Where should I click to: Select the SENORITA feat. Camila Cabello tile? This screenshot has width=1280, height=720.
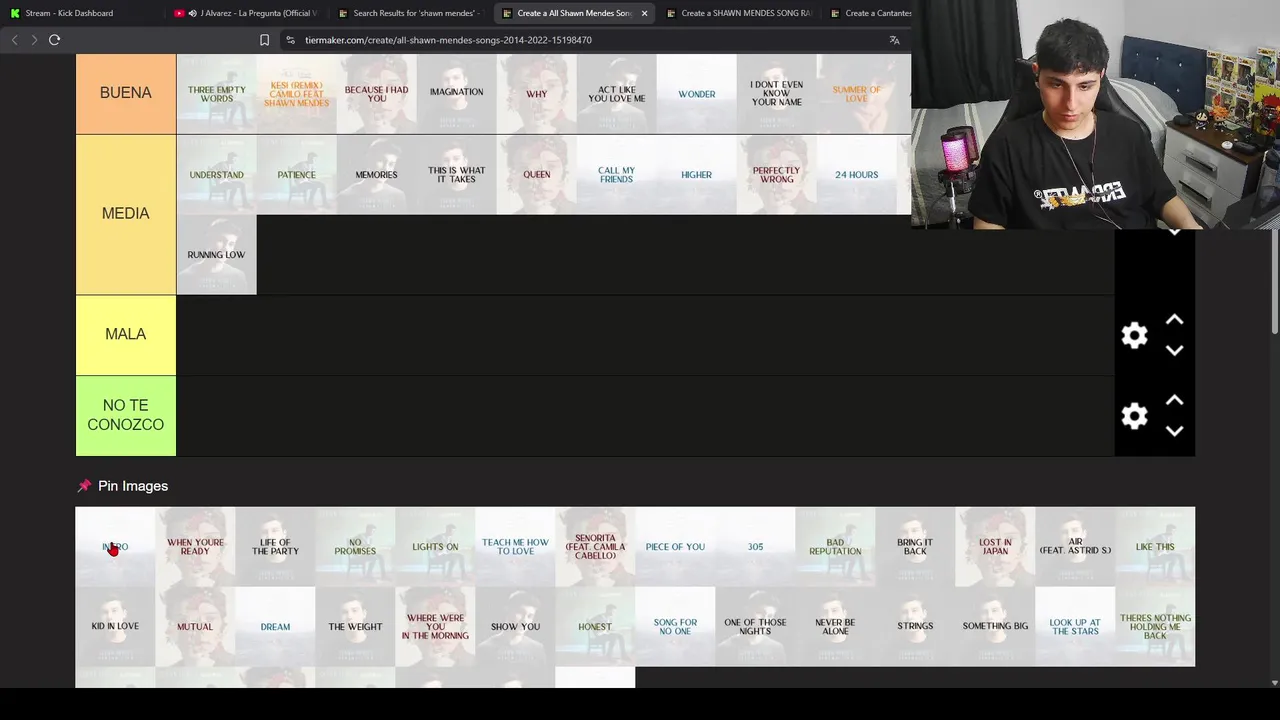[x=595, y=547]
